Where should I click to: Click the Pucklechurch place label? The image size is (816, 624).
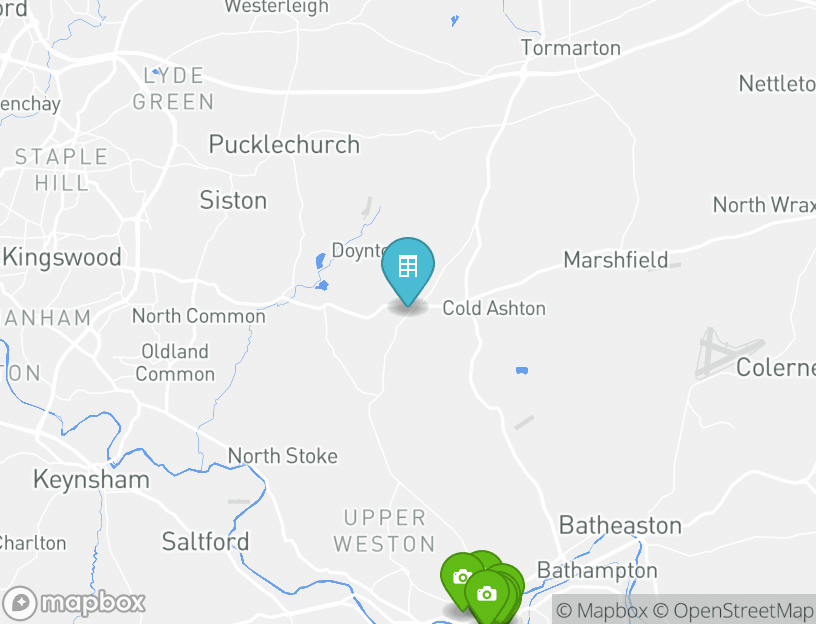click(x=284, y=145)
